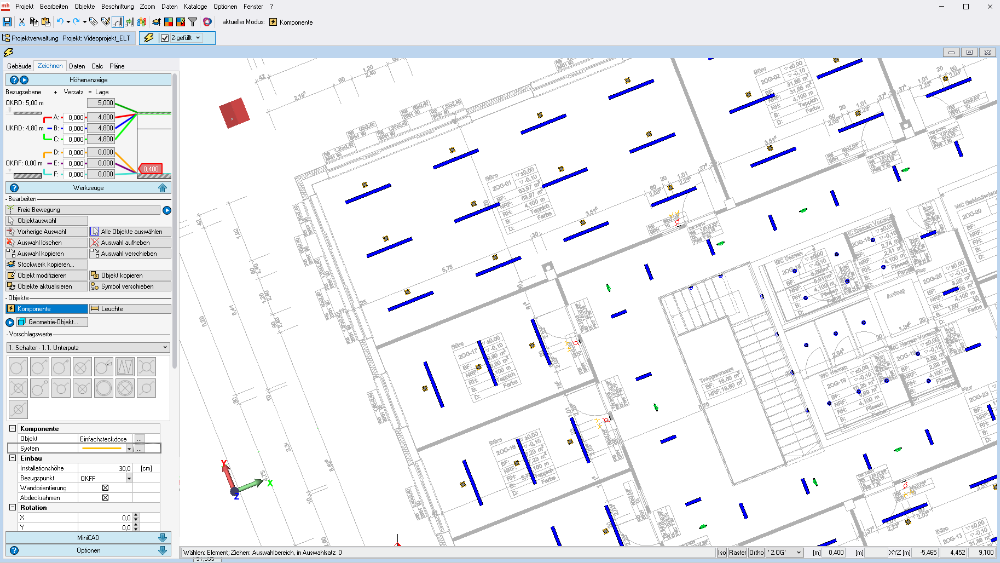Click the Save icon in the toolbar

click(8, 21)
